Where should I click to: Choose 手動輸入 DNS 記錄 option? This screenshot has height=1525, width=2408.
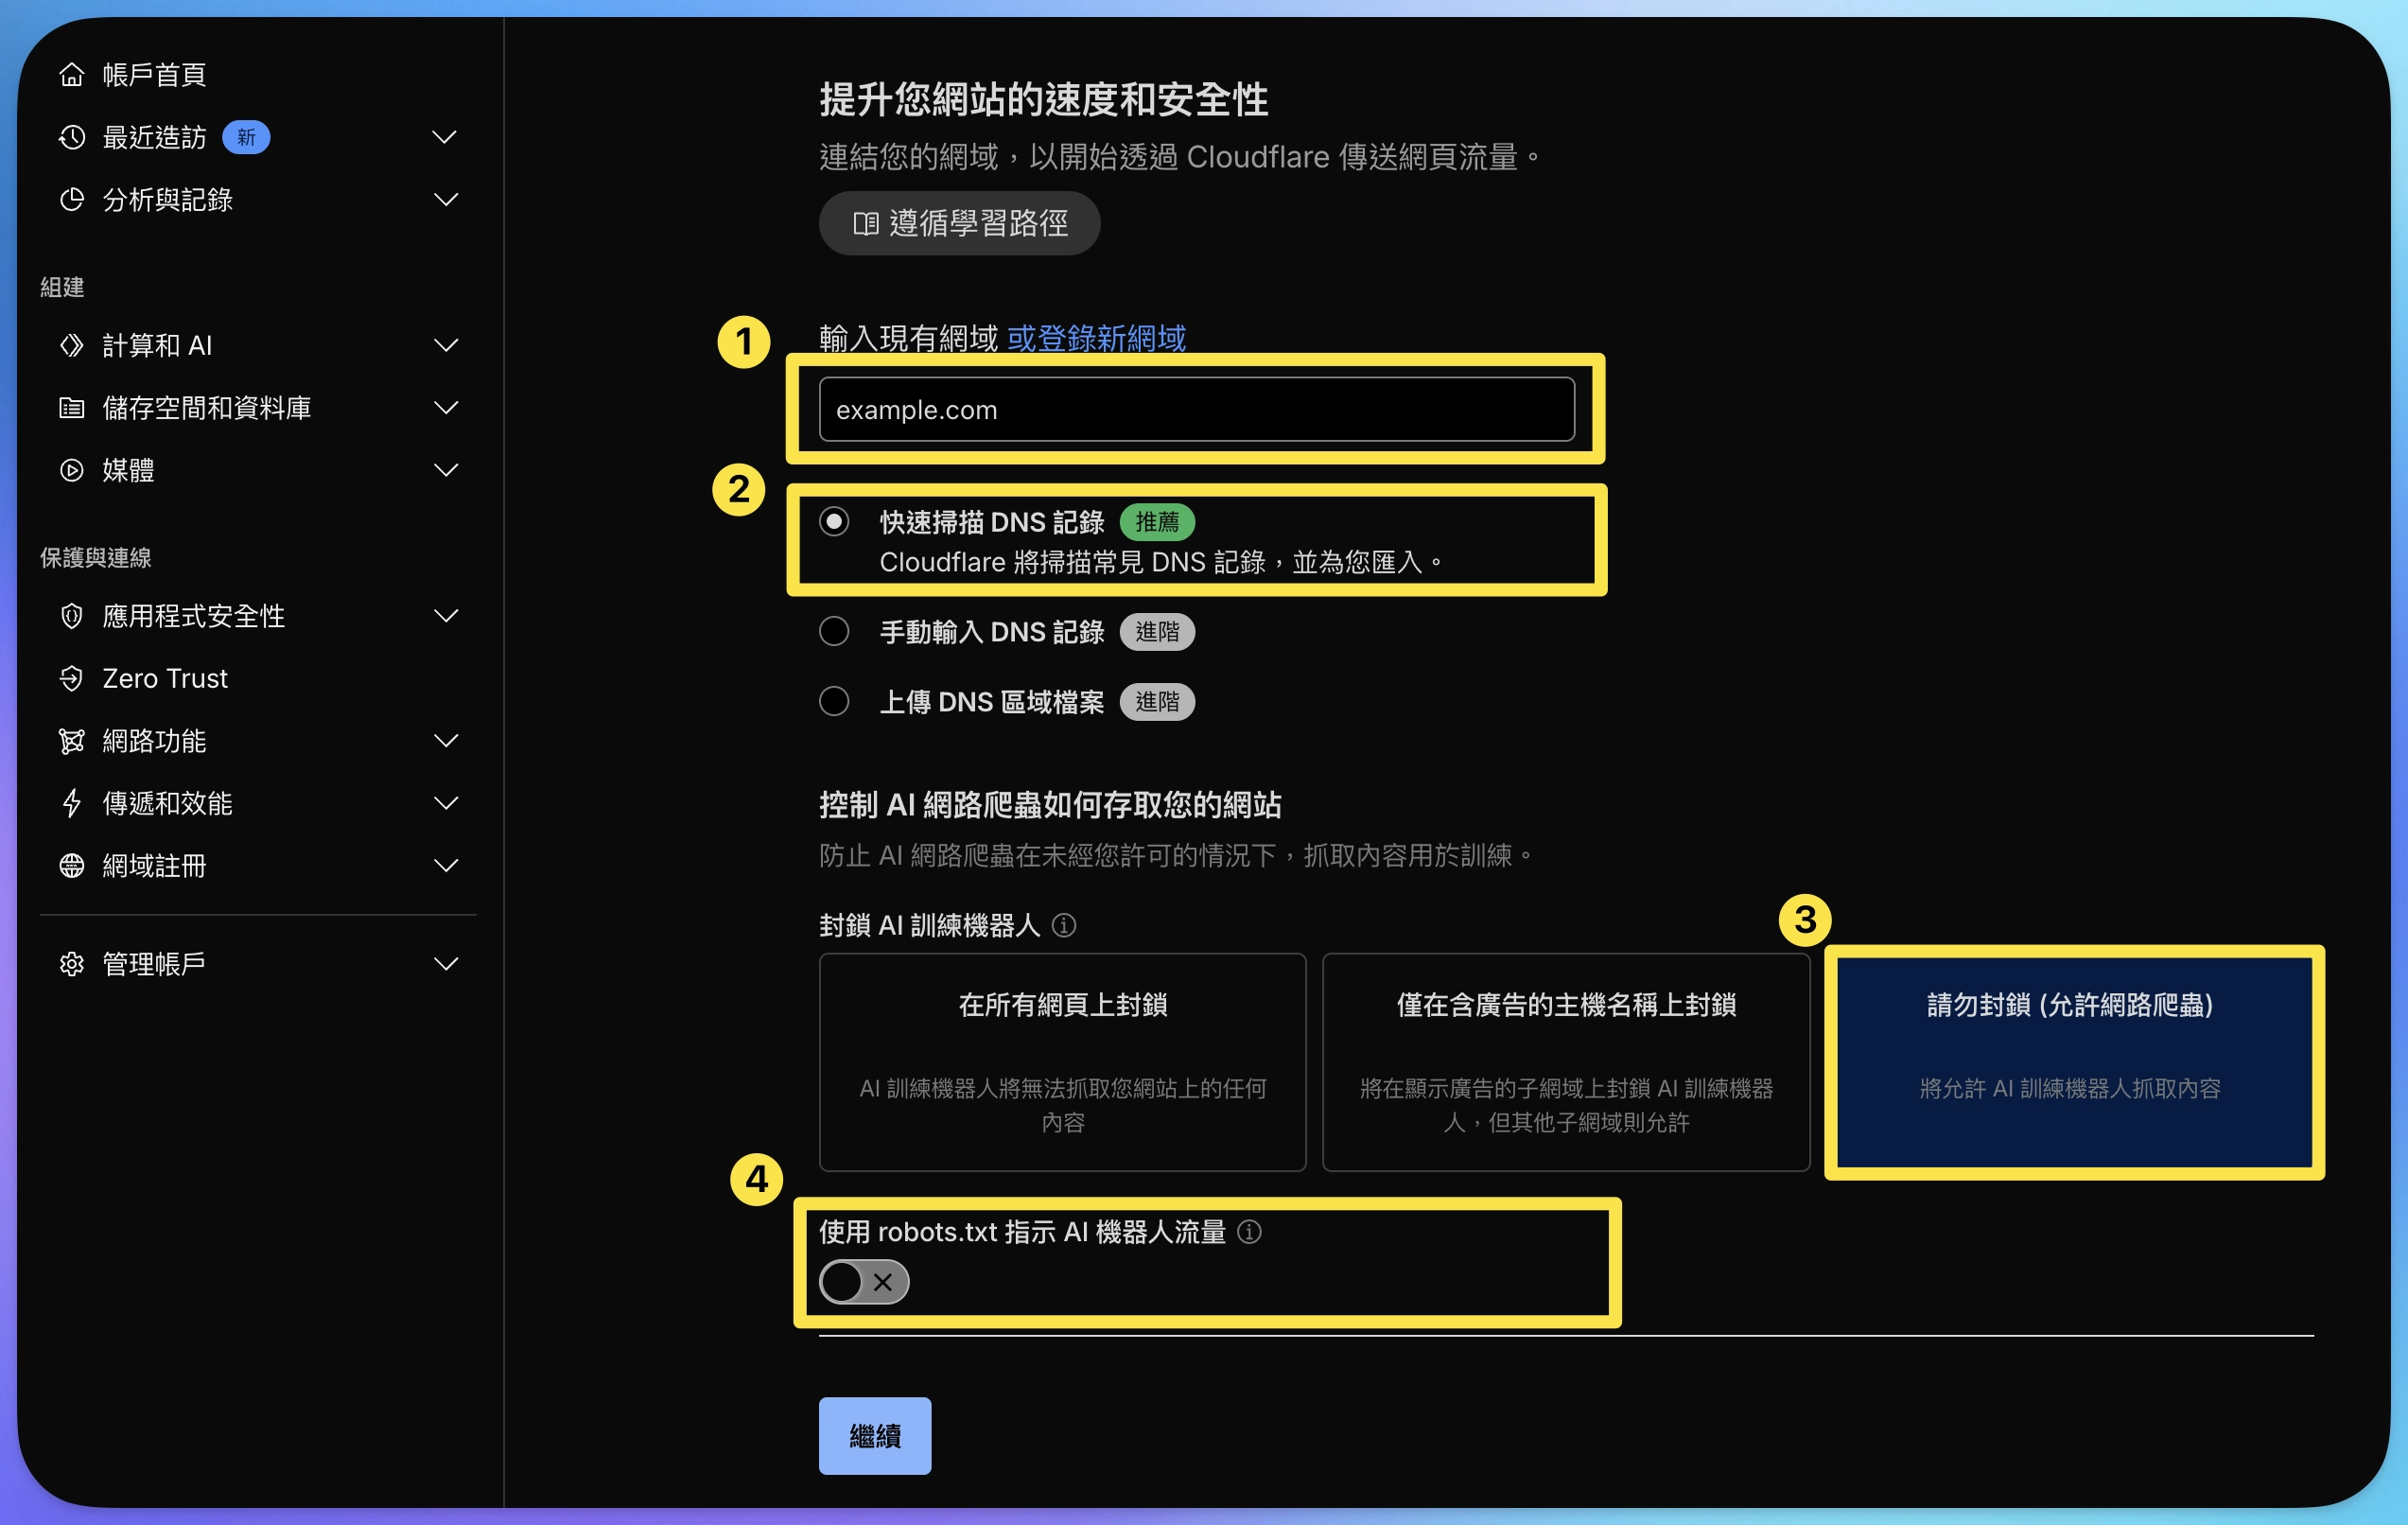tap(834, 631)
